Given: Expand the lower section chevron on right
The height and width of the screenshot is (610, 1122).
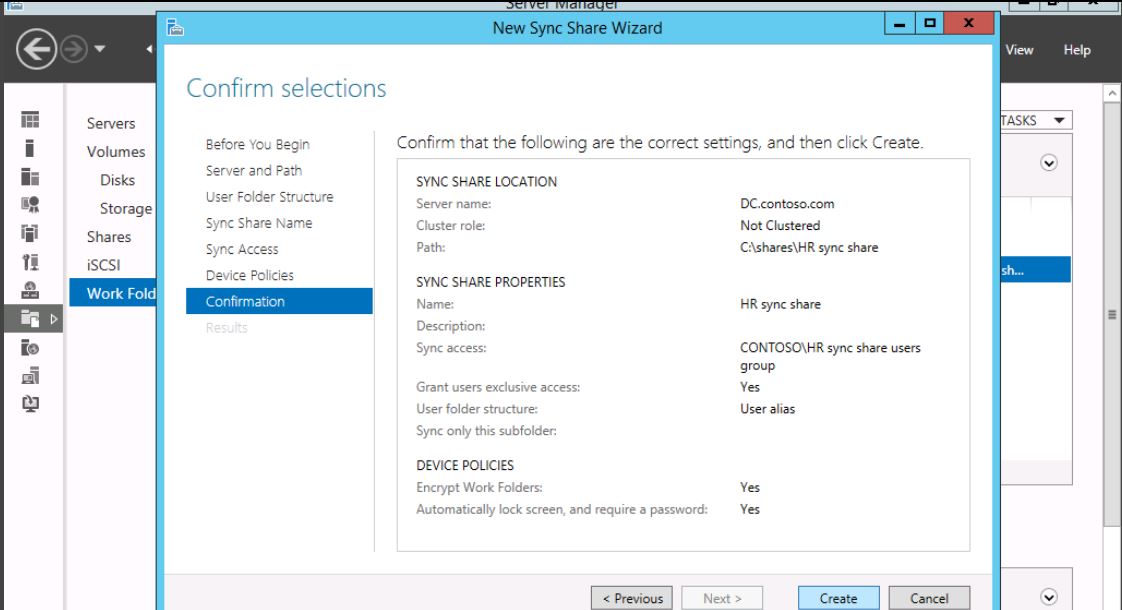Looking at the screenshot, I should (x=1049, y=597).
